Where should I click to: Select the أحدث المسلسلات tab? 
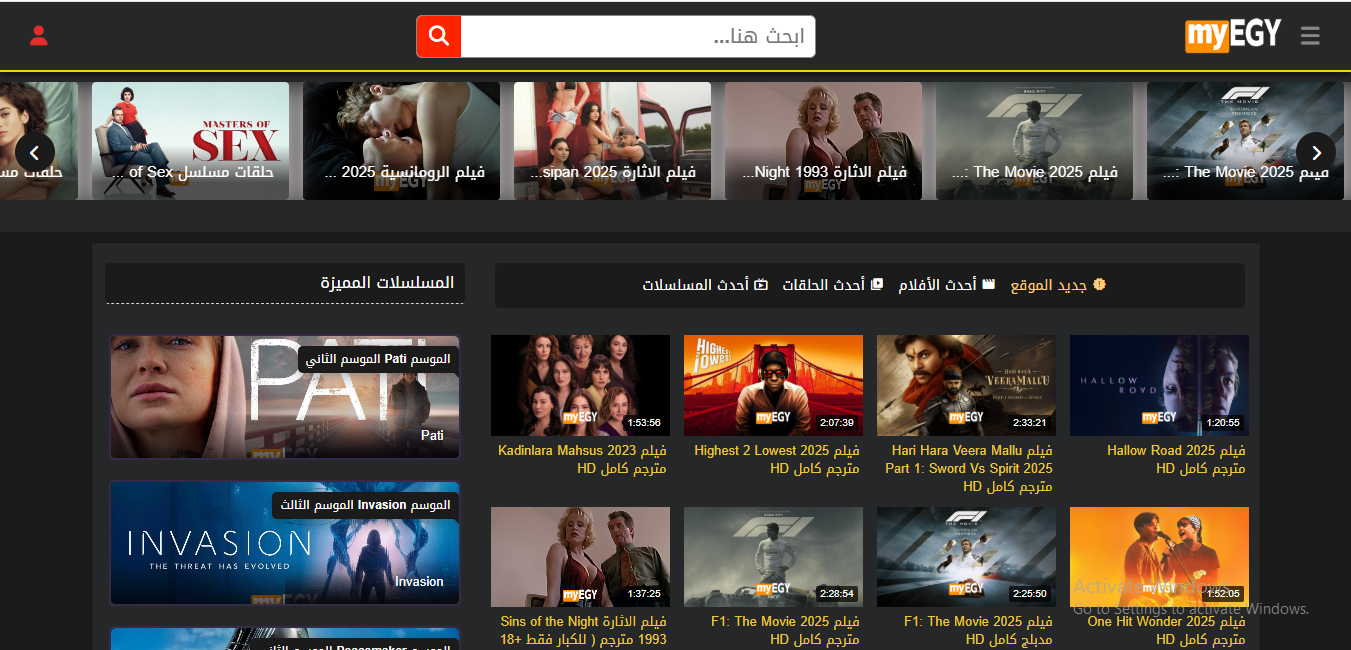[705, 285]
